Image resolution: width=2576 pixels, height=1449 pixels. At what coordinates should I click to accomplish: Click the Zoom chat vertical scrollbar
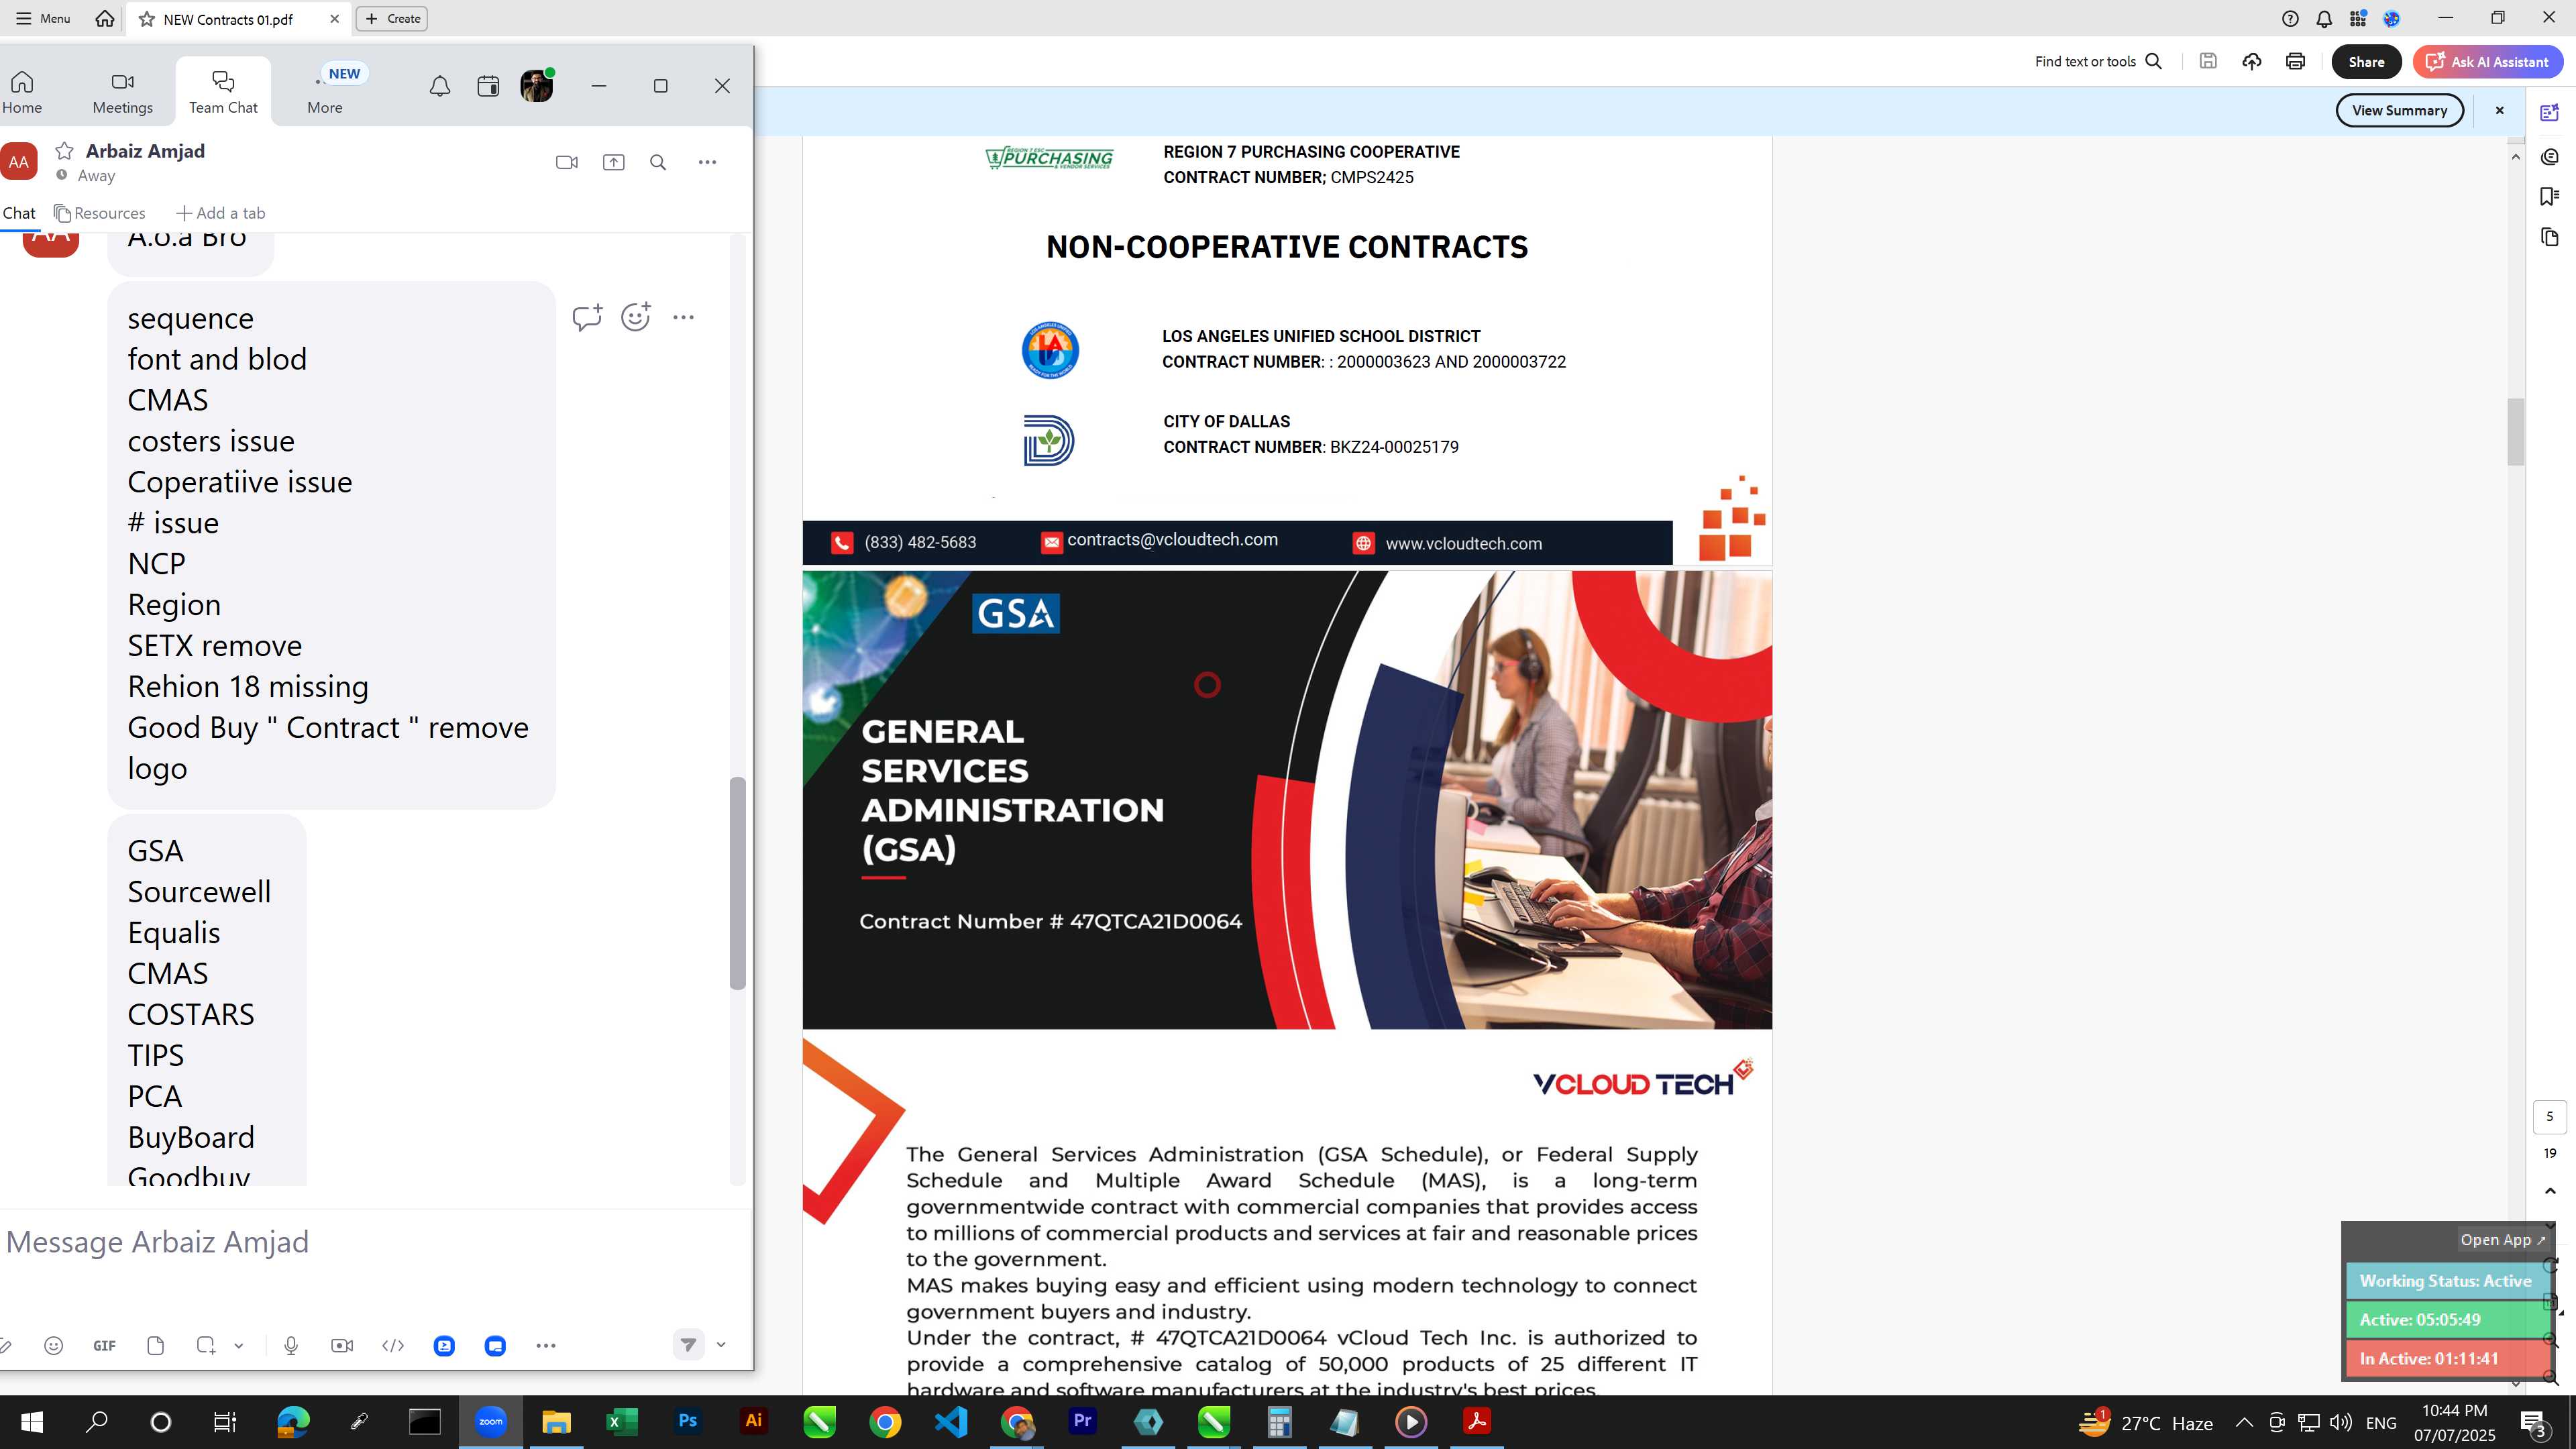(x=738, y=883)
